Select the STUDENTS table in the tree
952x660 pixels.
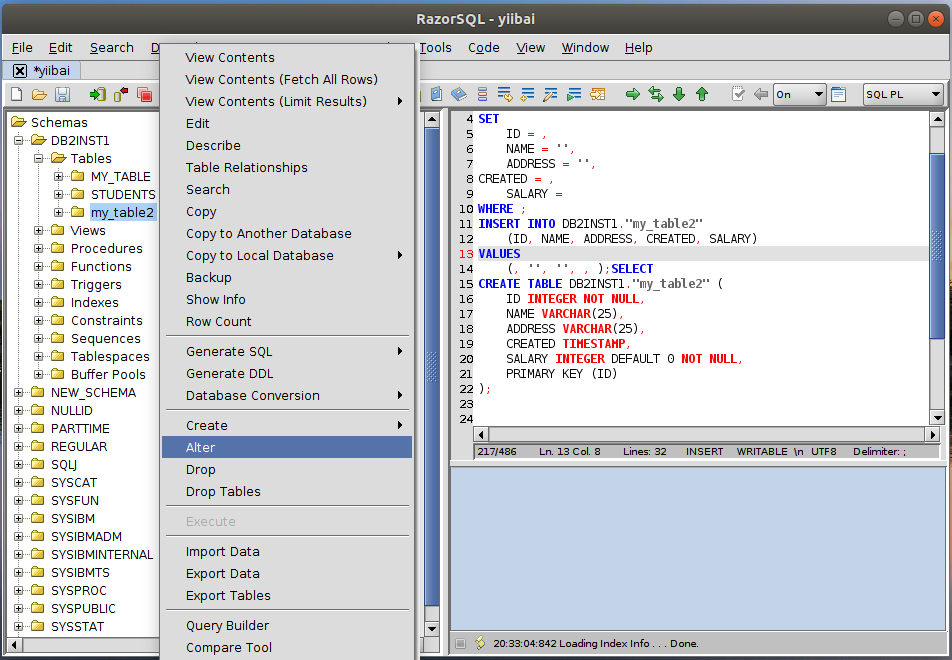123,194
